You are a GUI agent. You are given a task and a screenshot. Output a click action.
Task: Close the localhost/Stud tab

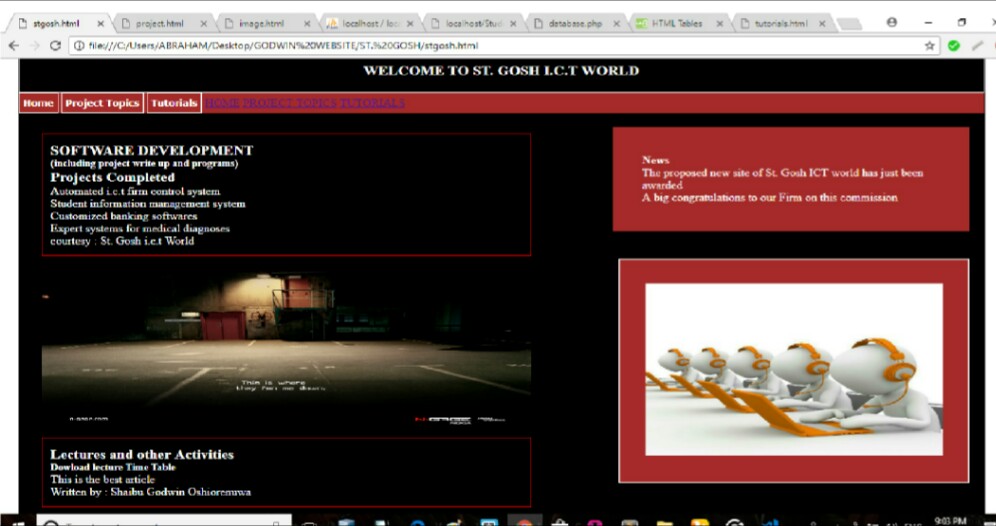click(513, 24)
